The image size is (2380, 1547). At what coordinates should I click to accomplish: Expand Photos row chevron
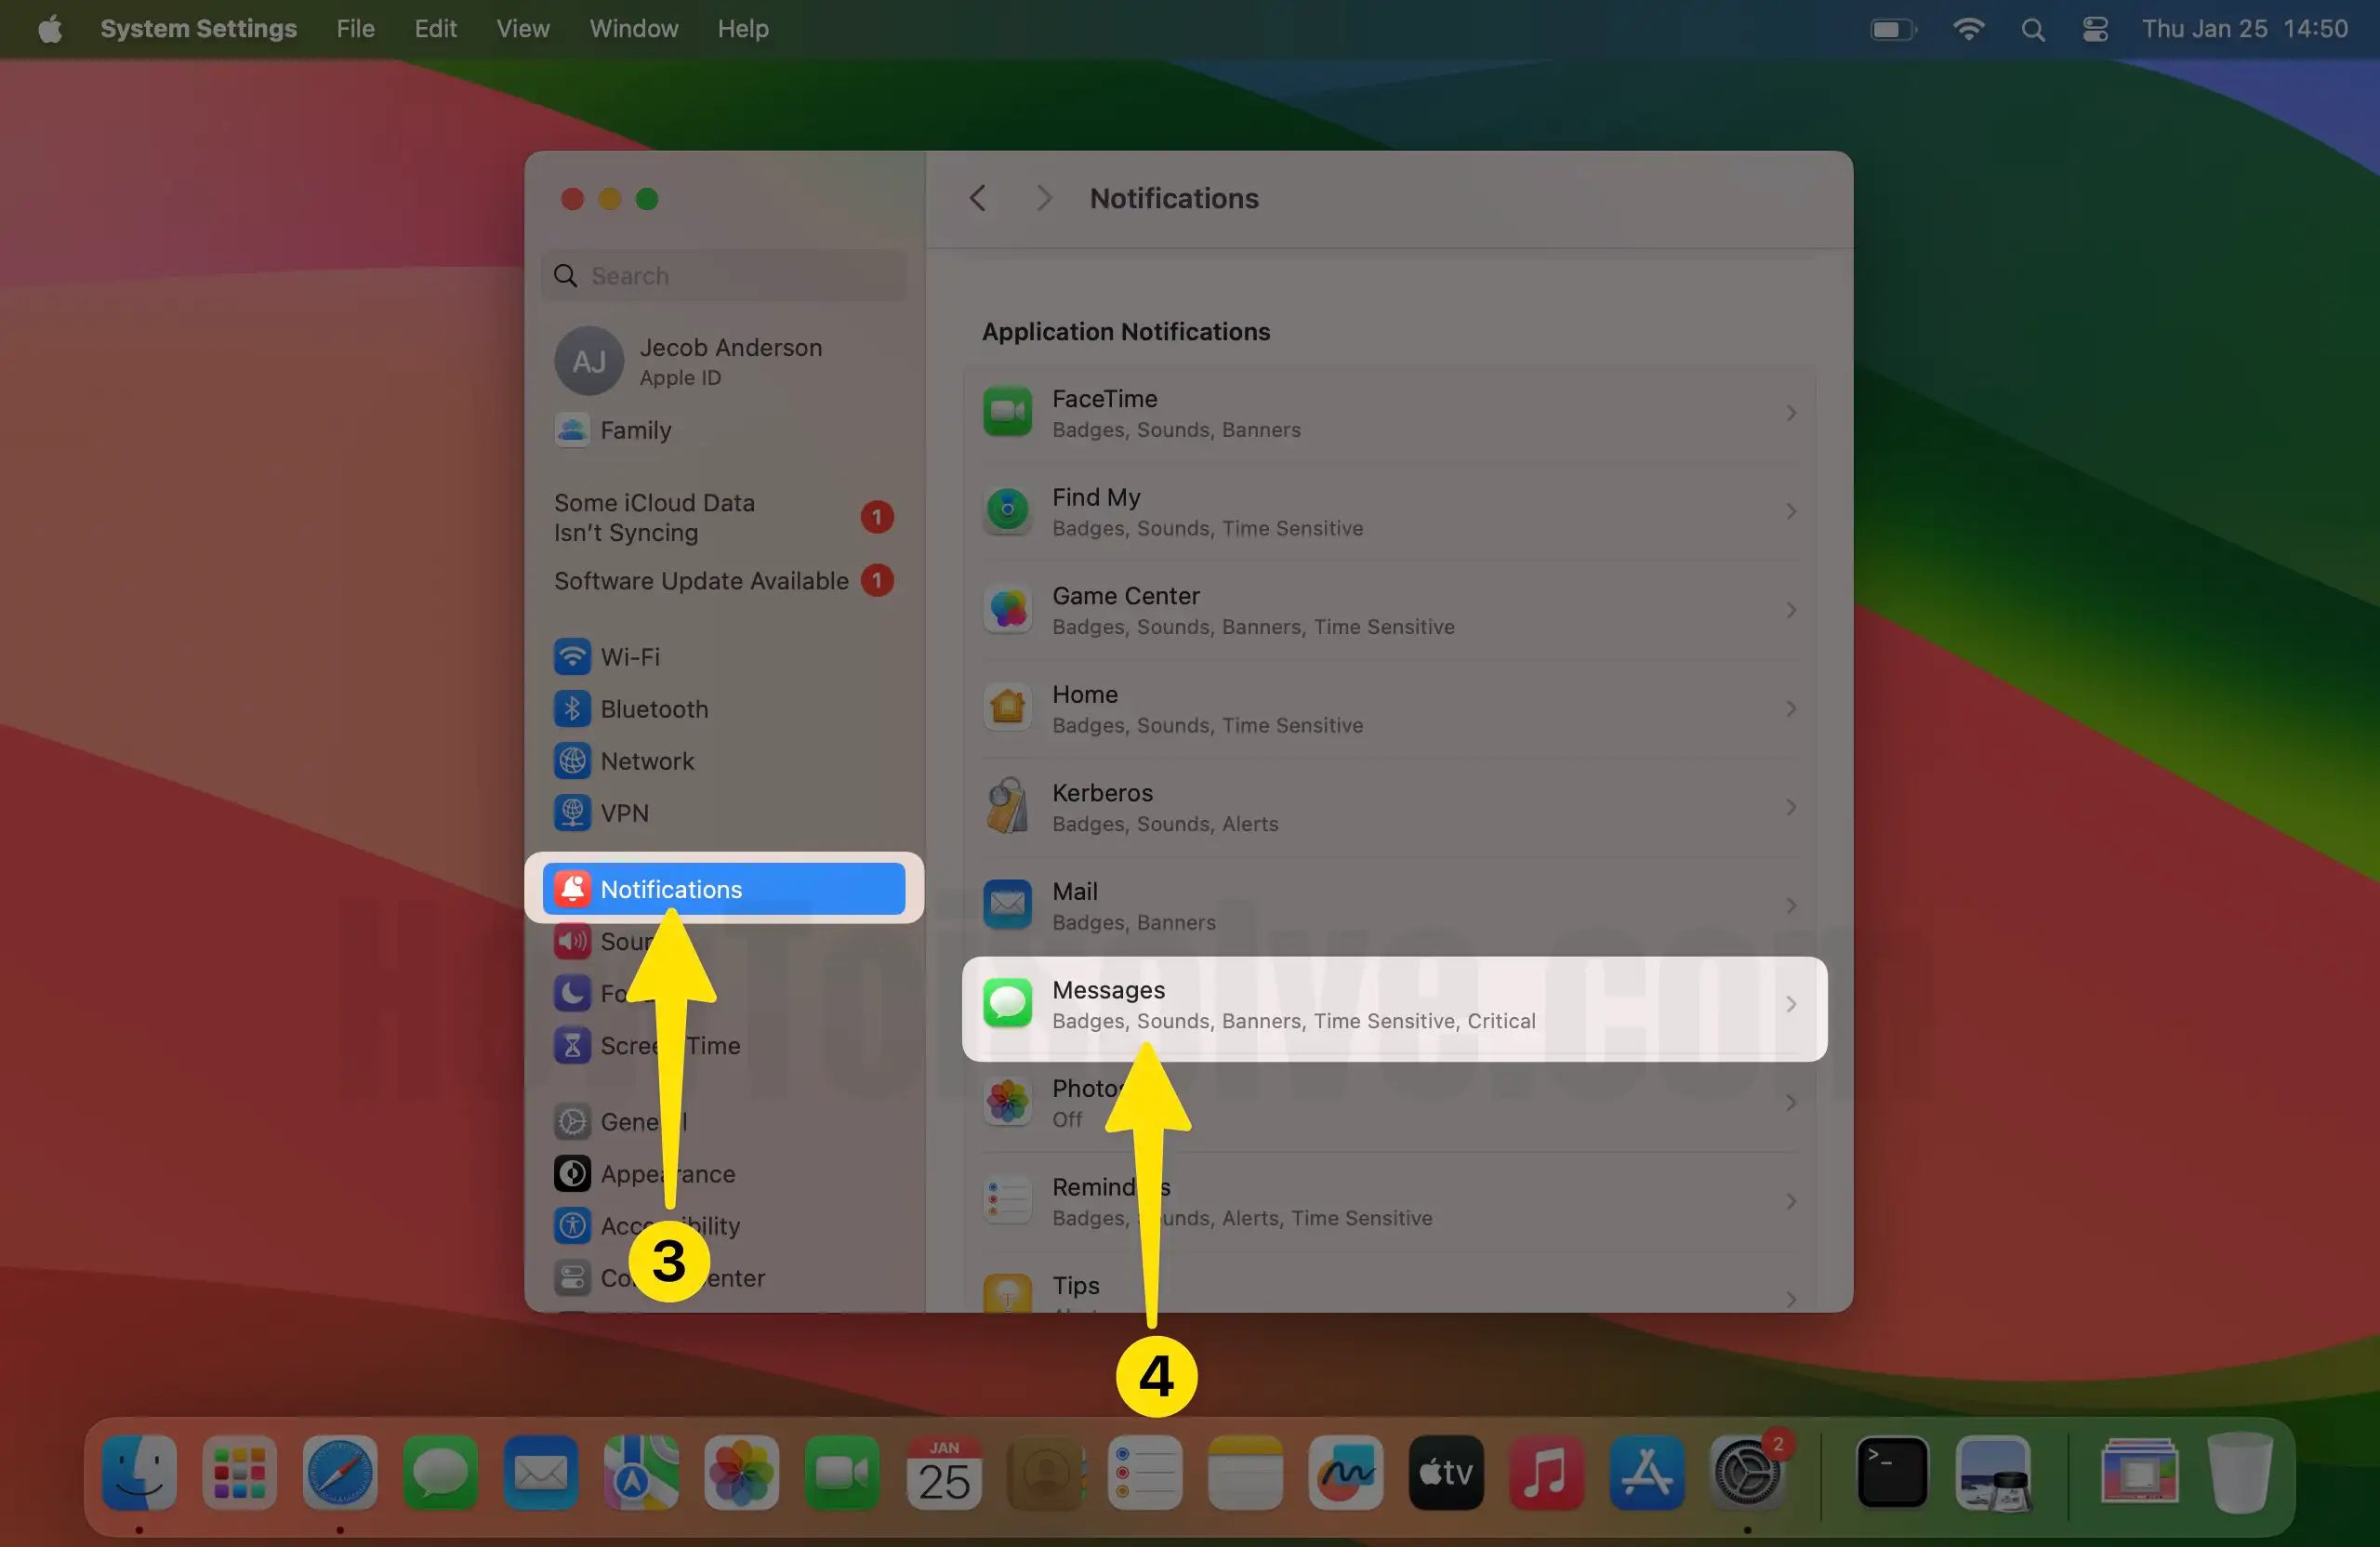[x=1791, y=1102]
